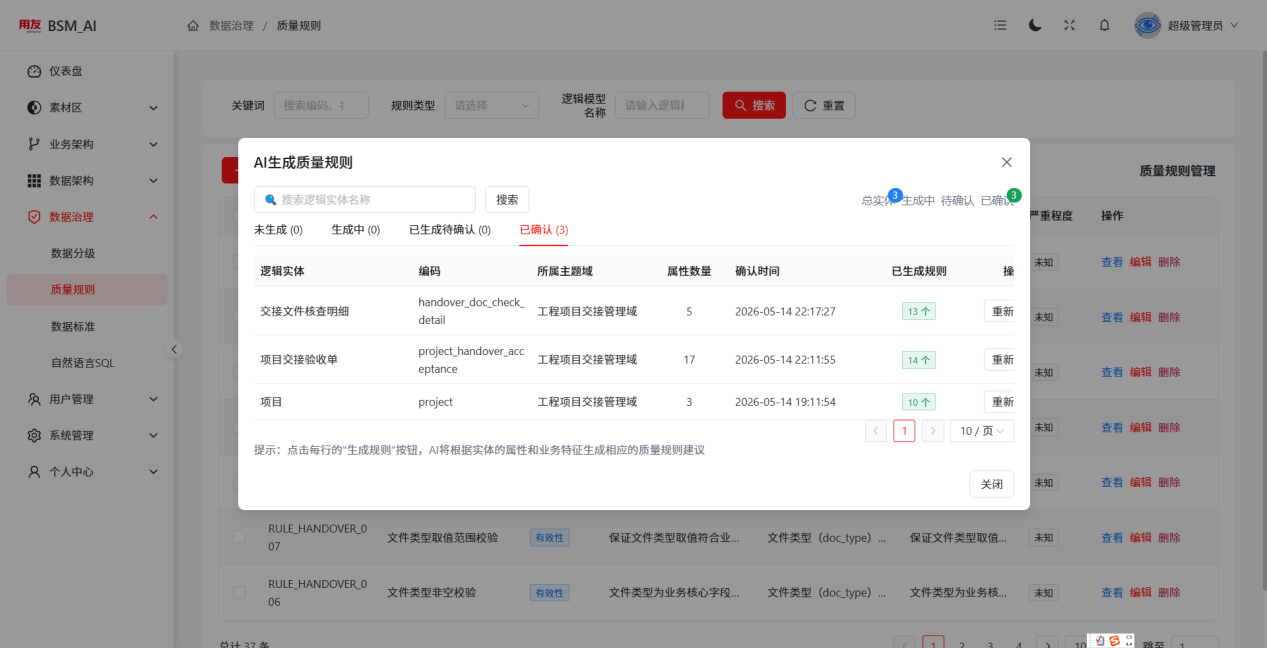Open 数据标准 in the sidebar
The height and width of the screenshot is (648, 1267).
tap(73, 326)
